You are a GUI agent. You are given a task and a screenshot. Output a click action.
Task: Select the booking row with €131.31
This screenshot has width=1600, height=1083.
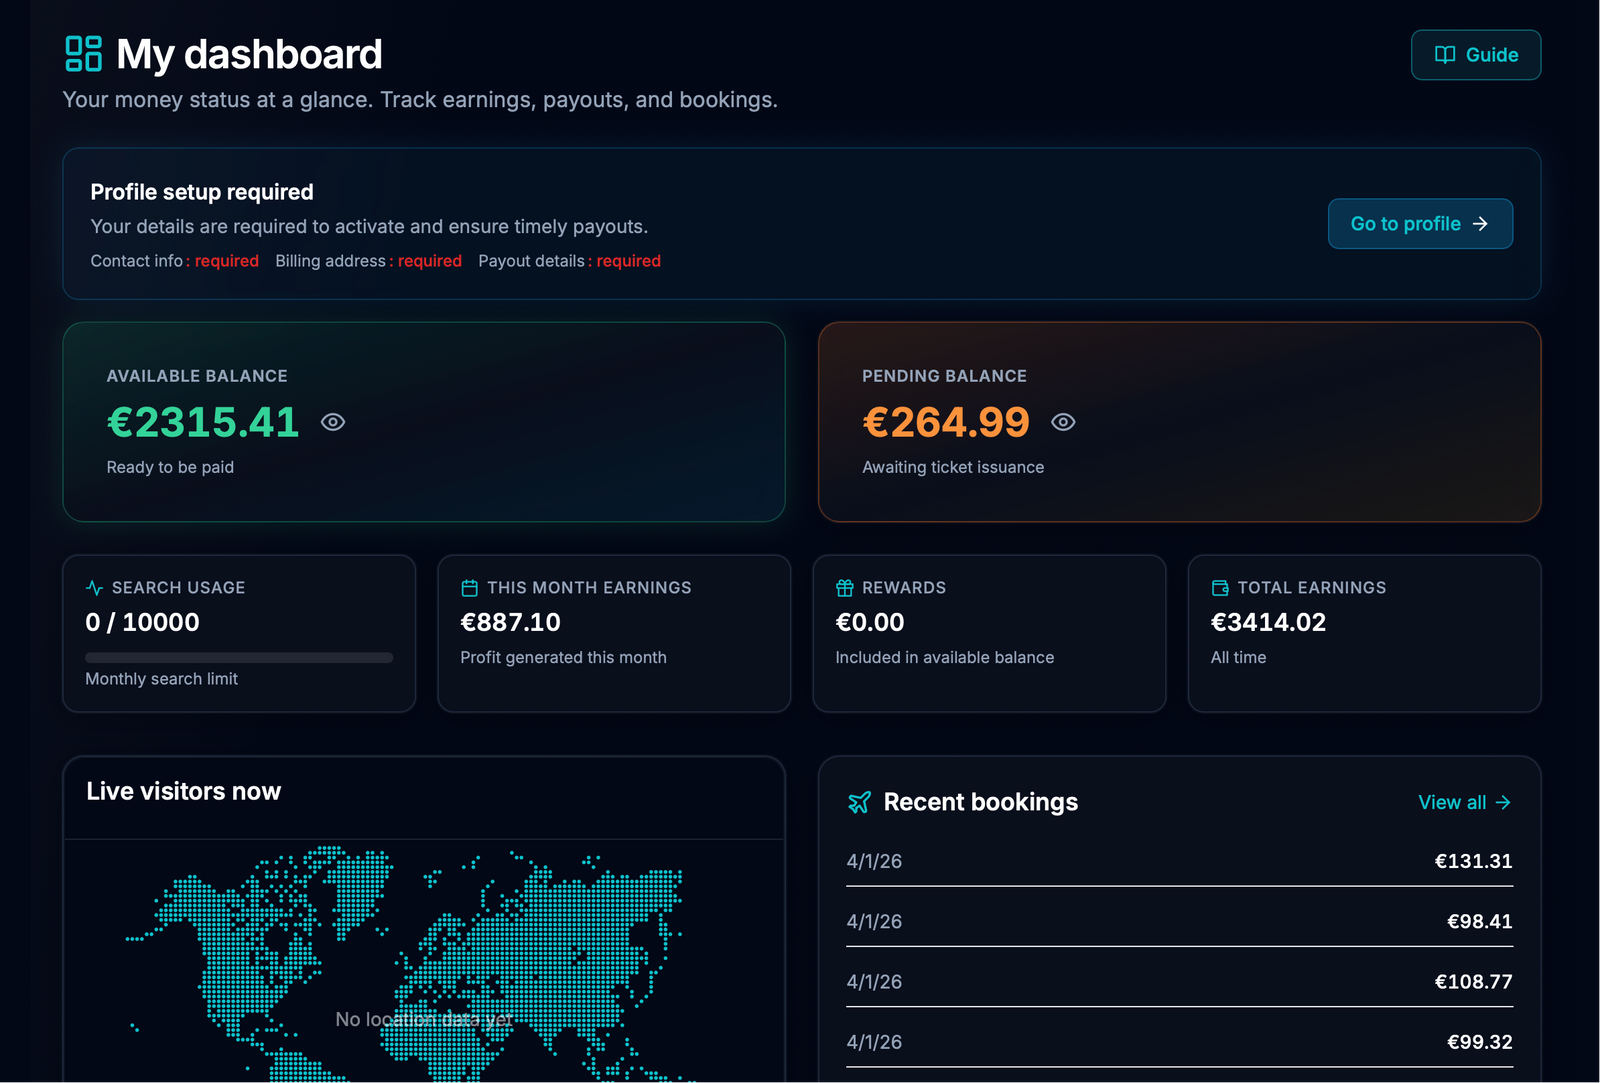(1179, 861)
